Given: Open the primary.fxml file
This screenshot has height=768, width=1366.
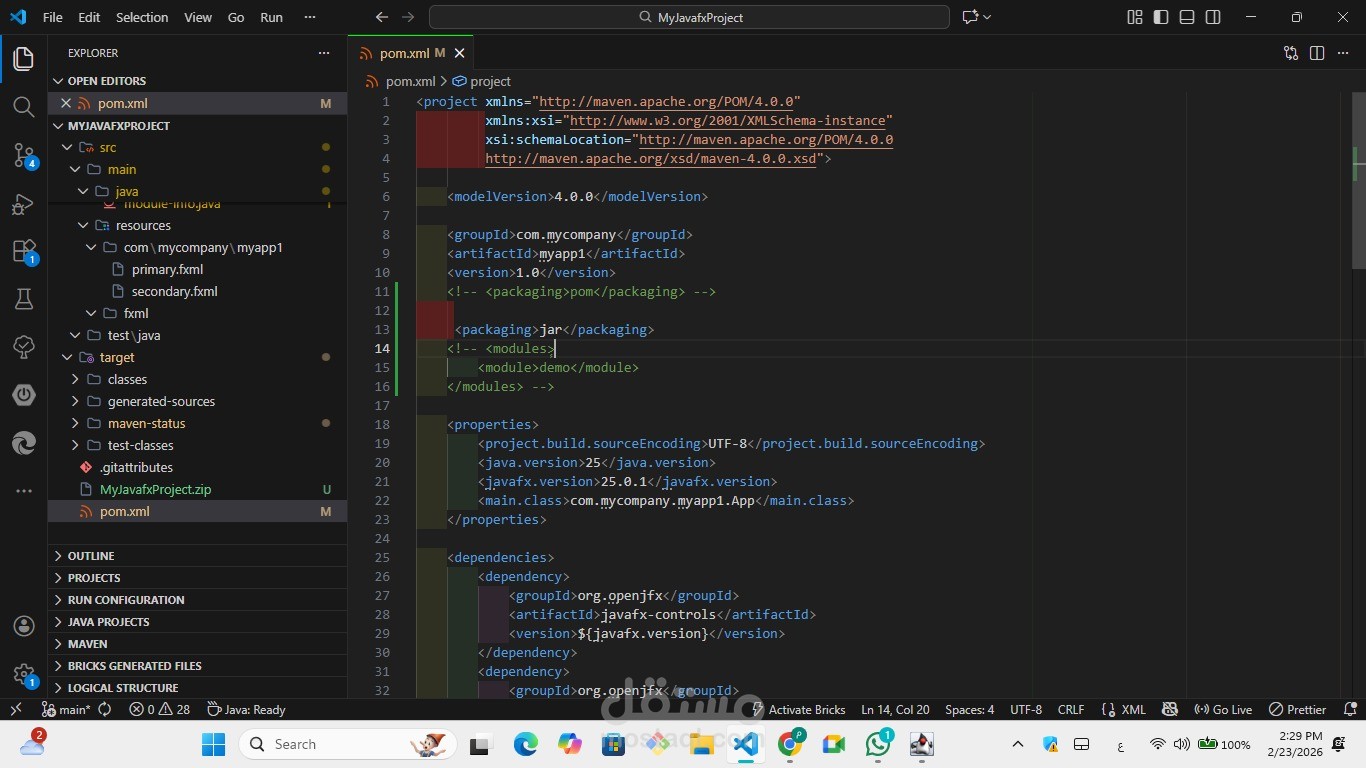Looking at the screenshot, I should [x=167, y=269].
